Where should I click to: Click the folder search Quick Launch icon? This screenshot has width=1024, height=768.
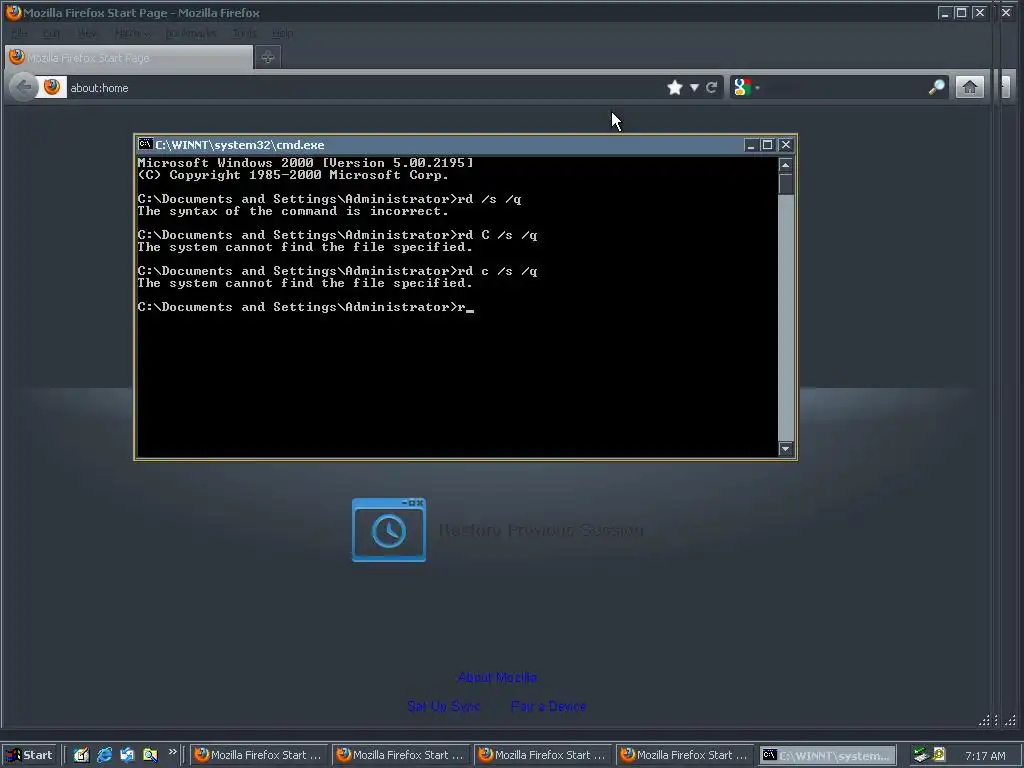click(x=150, y=755)
